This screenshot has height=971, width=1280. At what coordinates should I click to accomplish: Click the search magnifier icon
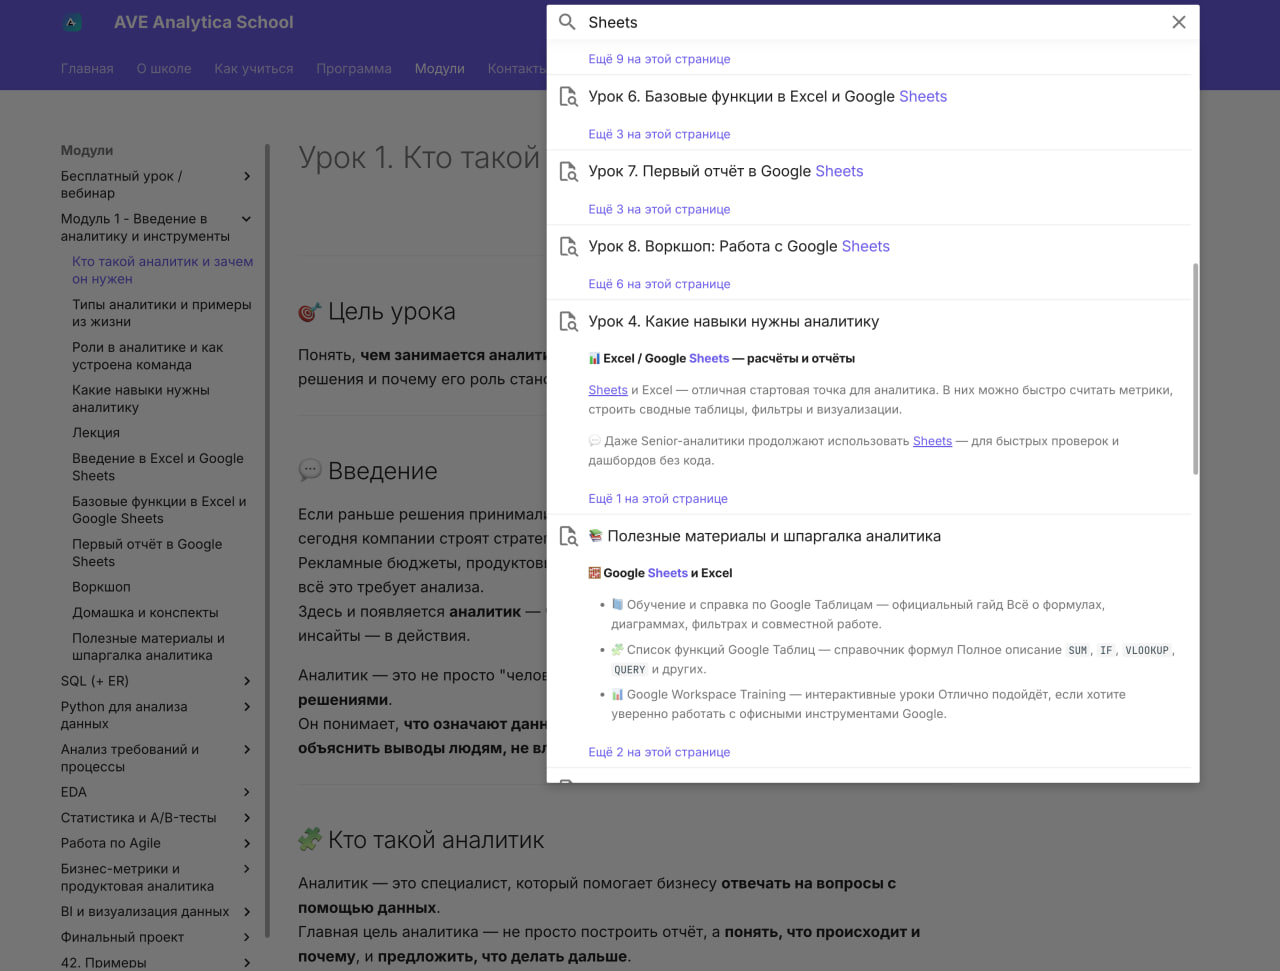tap(567, 21)
